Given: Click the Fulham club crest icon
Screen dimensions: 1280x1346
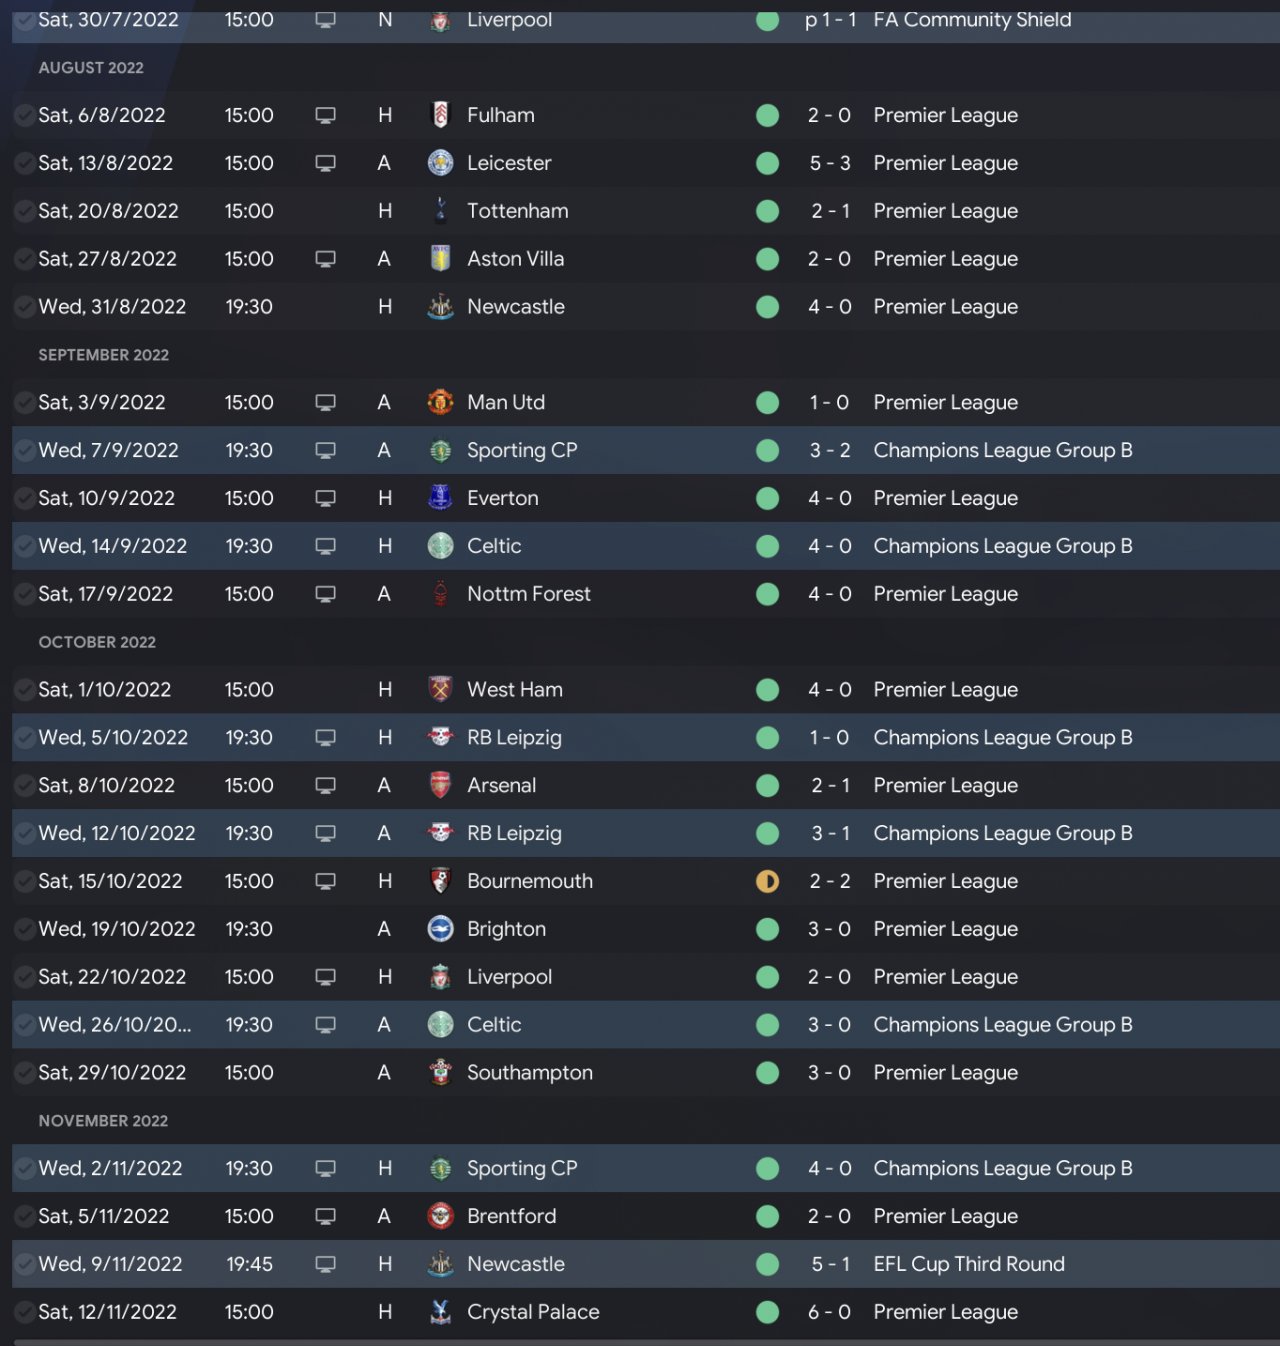Looking at the screenshot, I should point(440,115).
